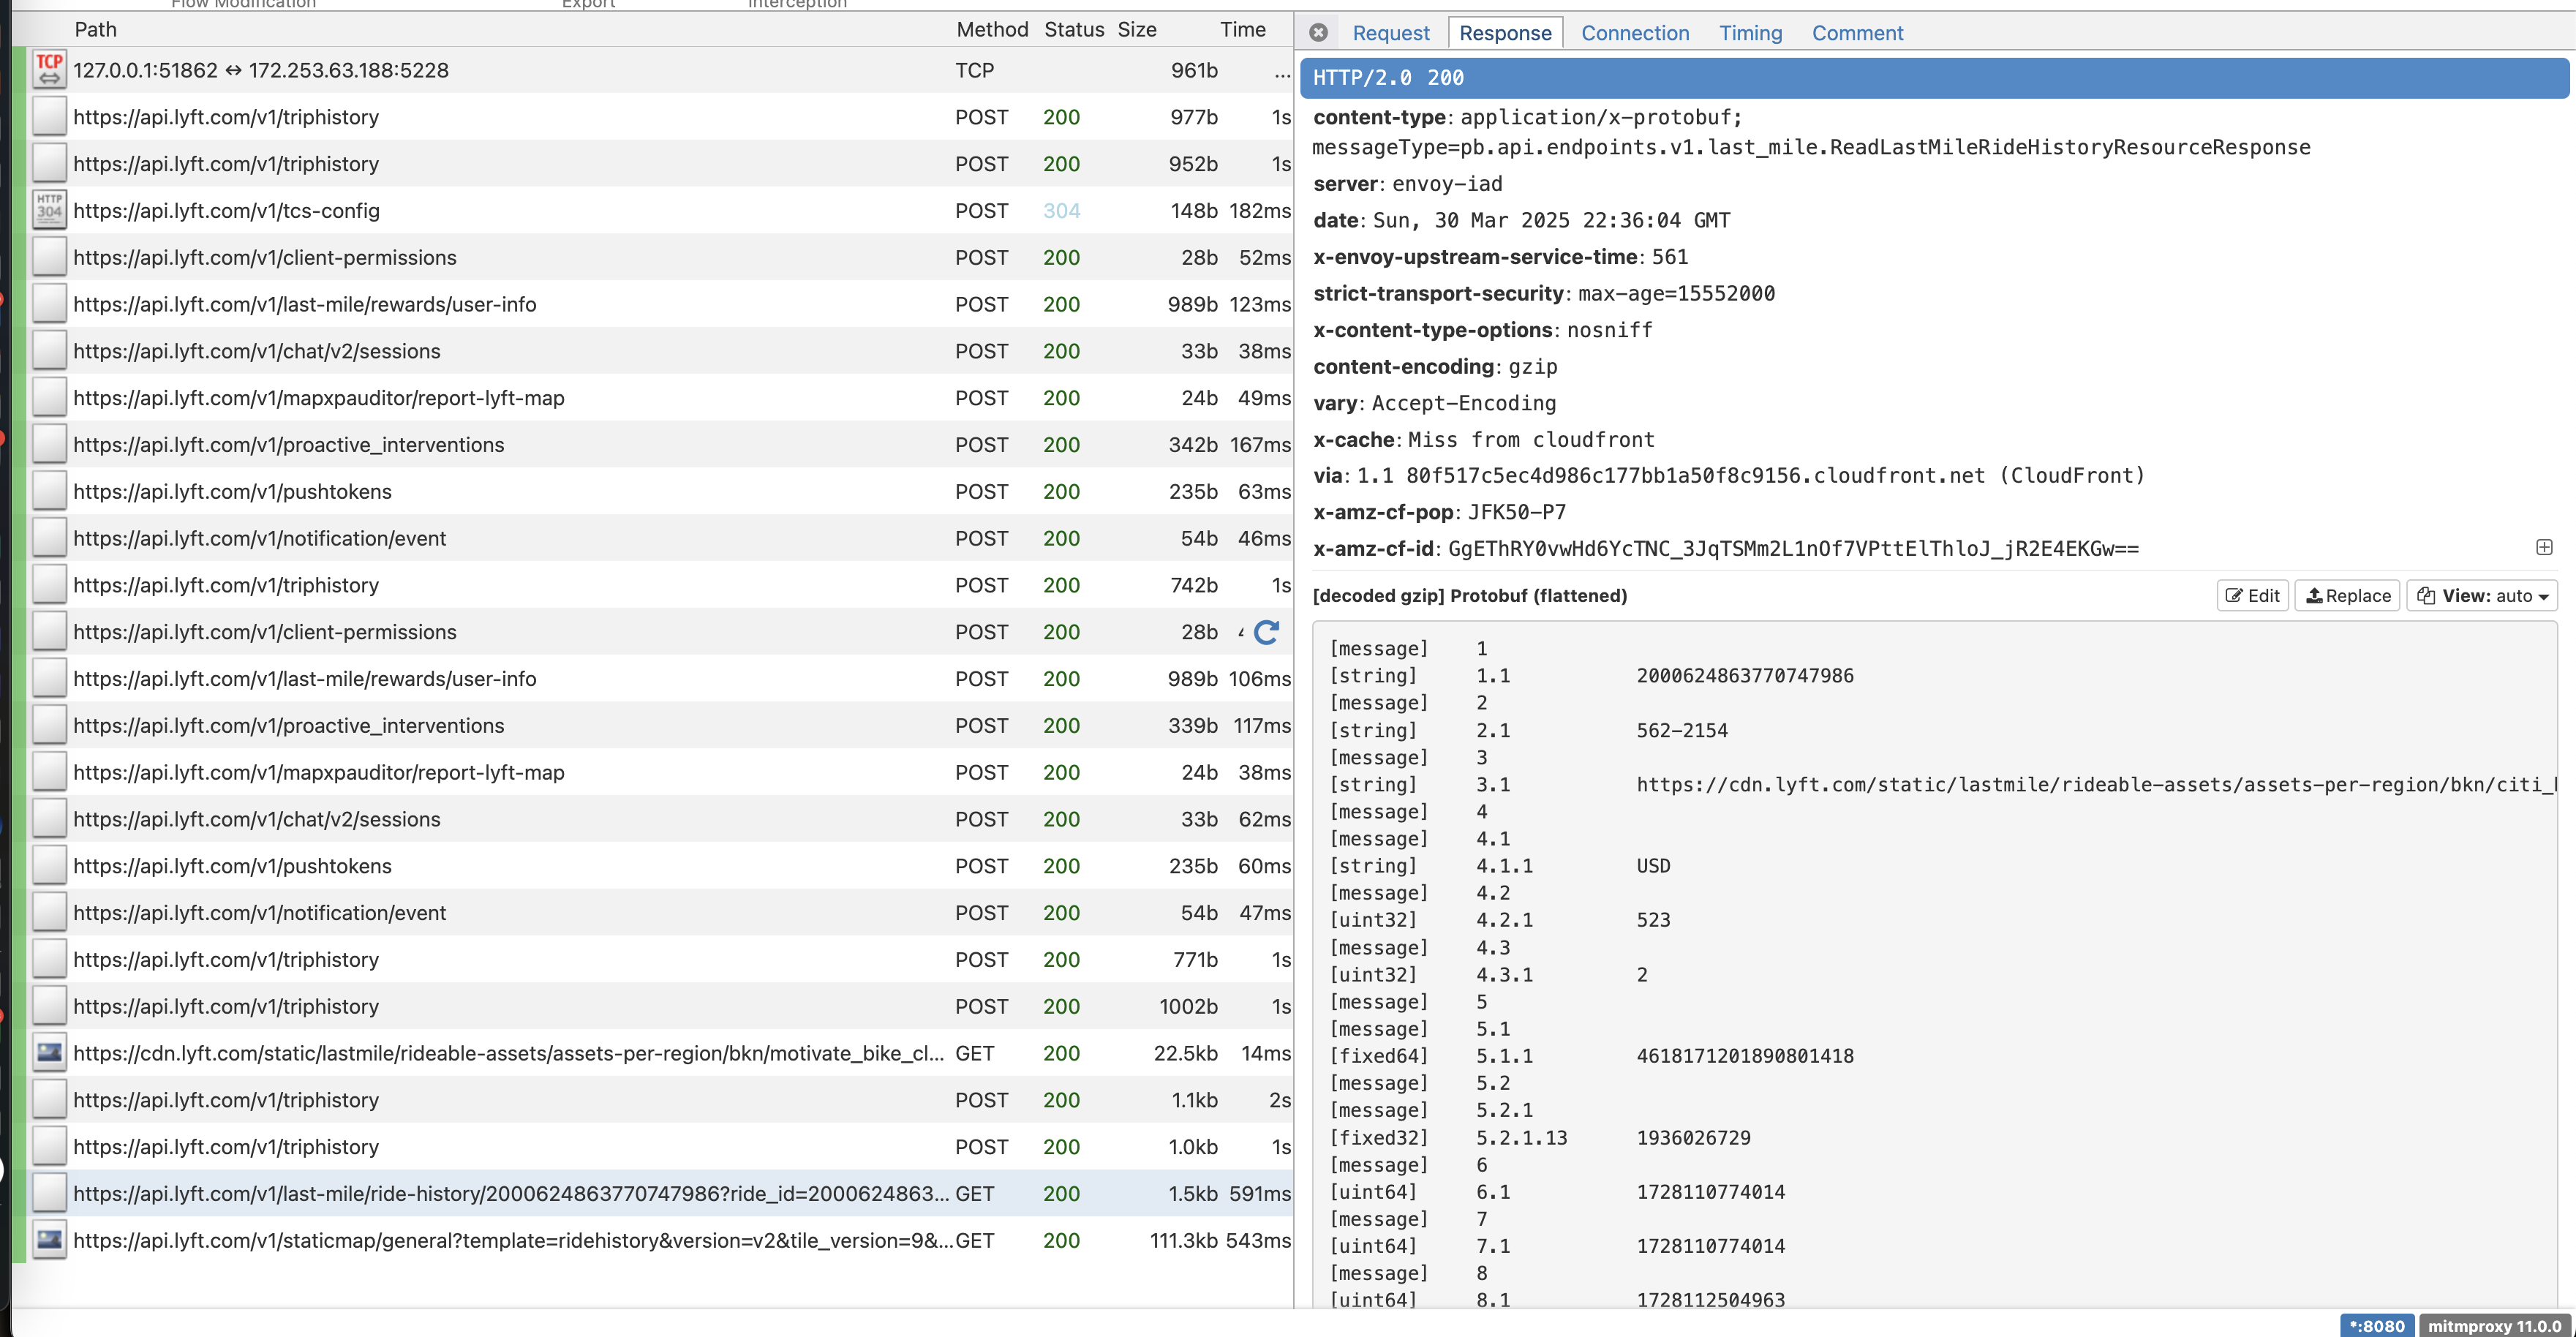Click Replace to upload response body

click(2347, 596)
